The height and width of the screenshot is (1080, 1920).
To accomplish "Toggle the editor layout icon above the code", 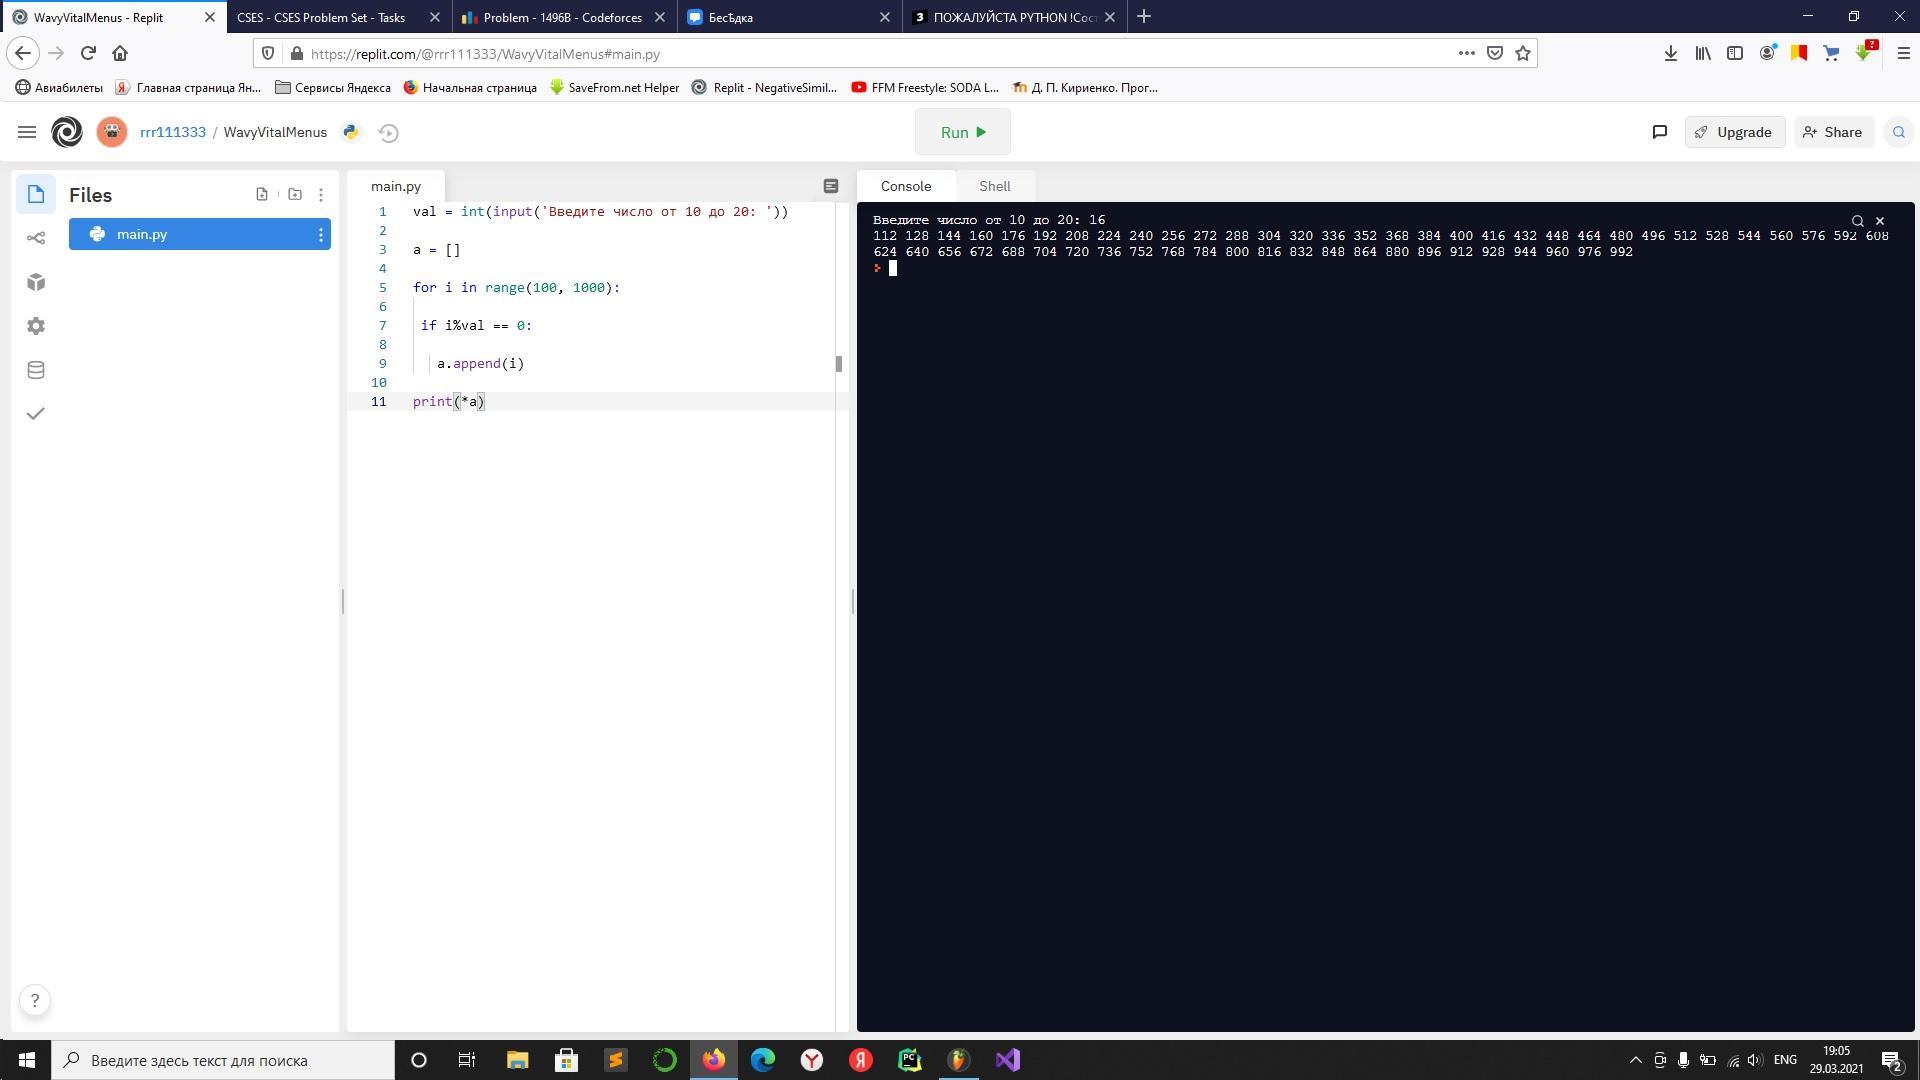I will [830, 186].
